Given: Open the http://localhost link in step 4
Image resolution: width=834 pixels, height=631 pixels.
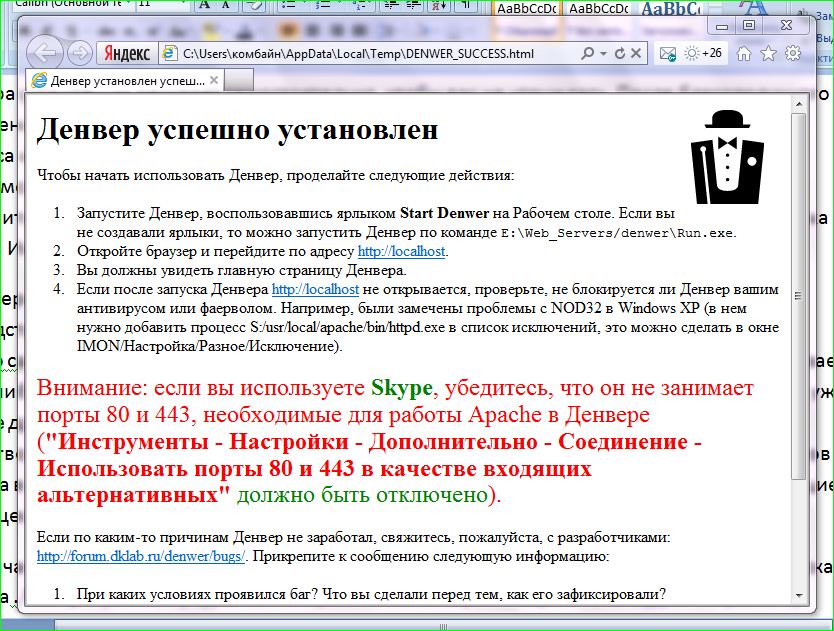Looking at the screenshot, I should 315,289.
